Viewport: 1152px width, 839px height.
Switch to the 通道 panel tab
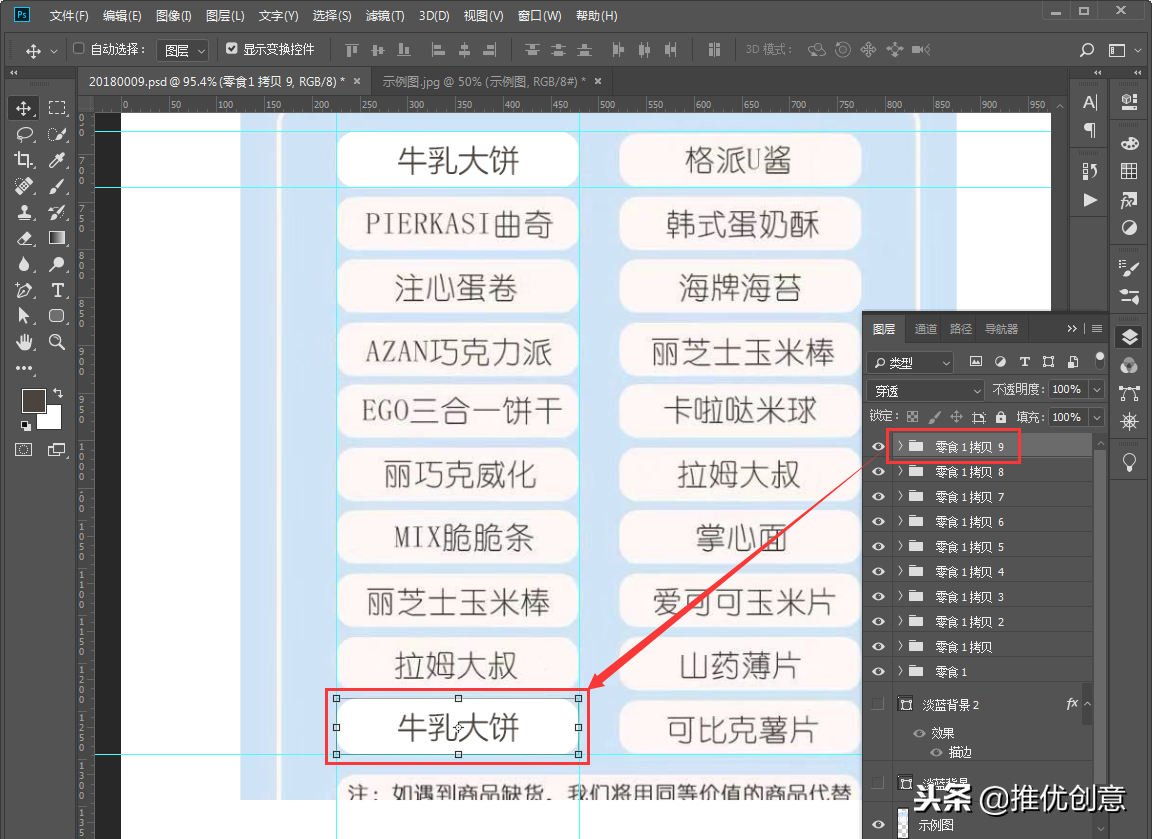pos(925,329)
